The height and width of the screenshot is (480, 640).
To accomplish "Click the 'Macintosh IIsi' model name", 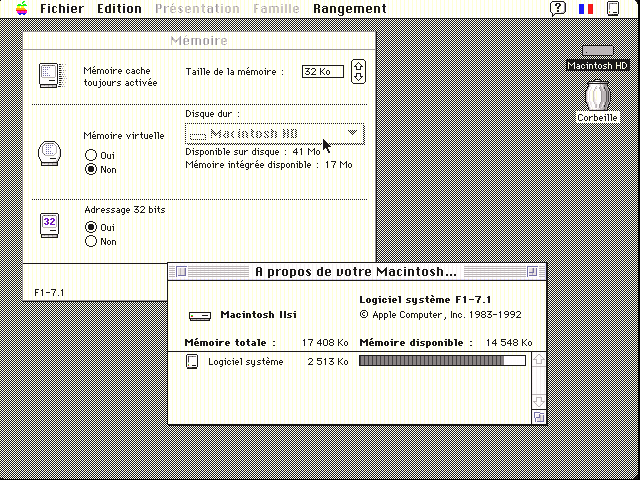I will [x=258, y=315].
